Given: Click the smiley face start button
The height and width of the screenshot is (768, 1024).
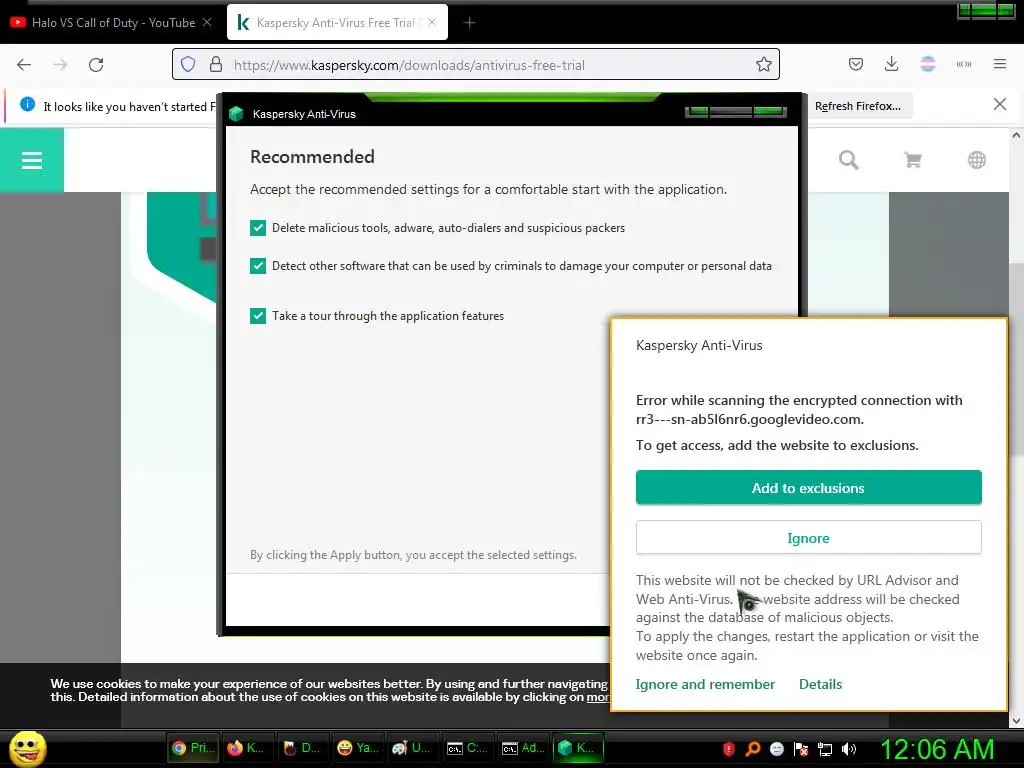Looking at the screenshot, I should click(27, 748).
